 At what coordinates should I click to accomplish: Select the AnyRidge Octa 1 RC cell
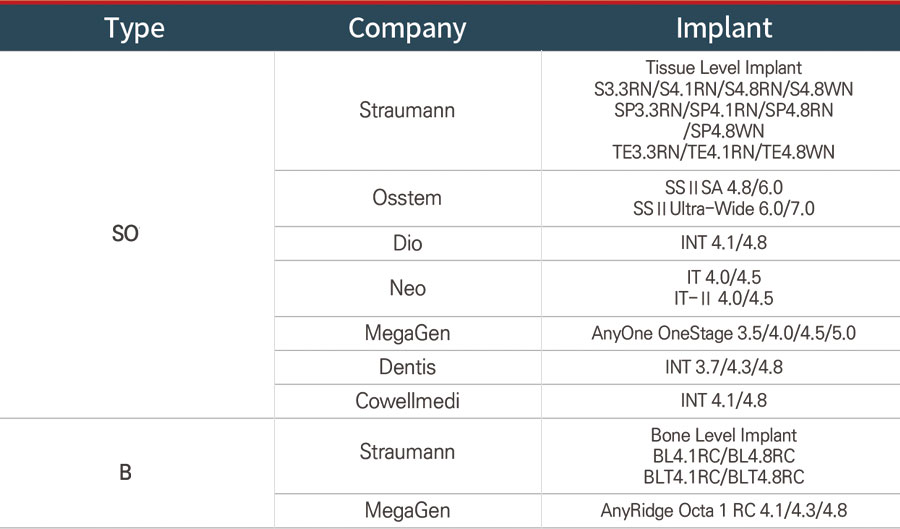[x=723, y=508]
